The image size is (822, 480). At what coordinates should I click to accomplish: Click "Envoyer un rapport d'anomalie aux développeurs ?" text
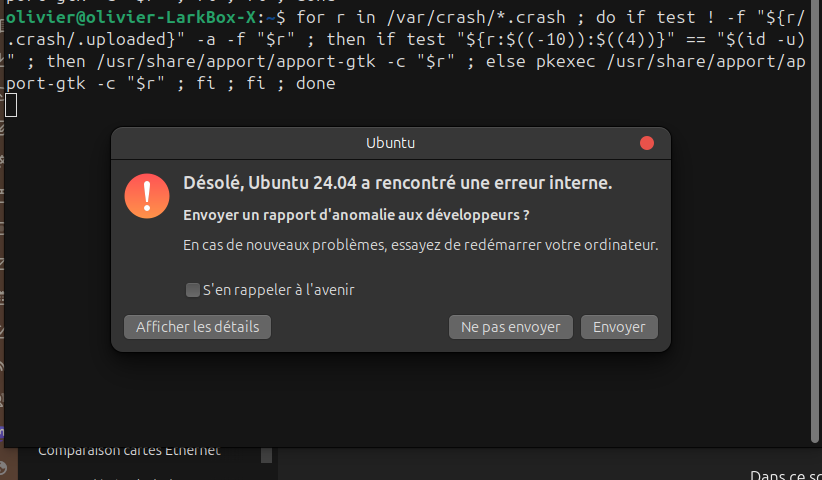tap(356, 215)
